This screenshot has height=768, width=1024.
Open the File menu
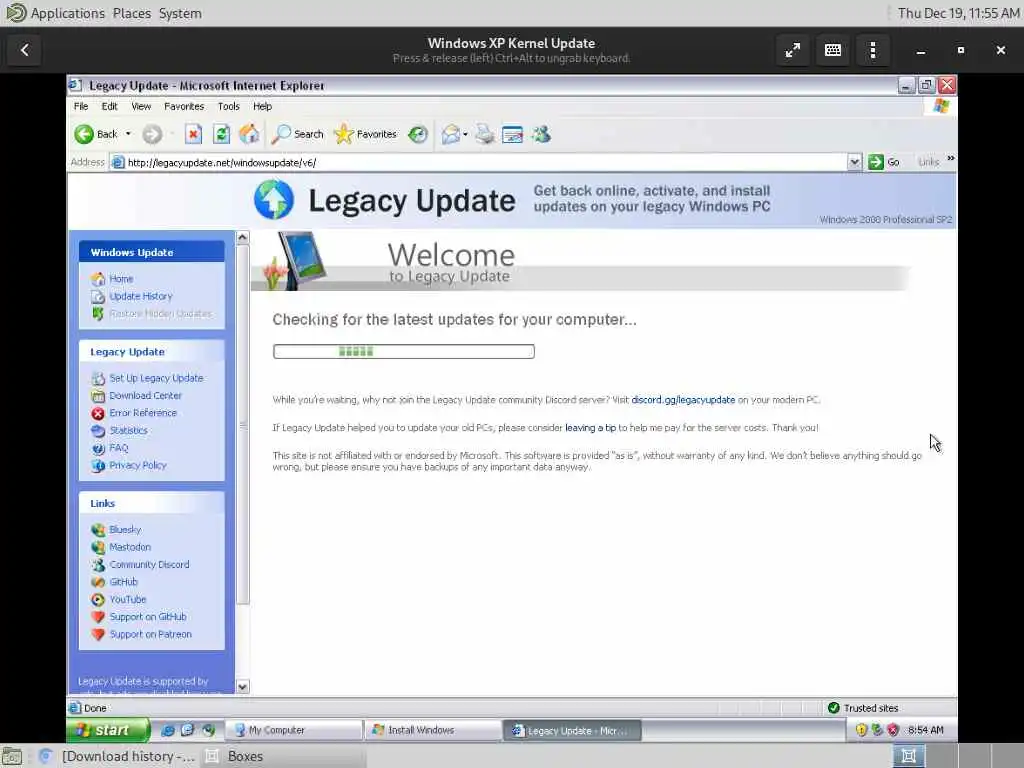(x=81, y=106)
